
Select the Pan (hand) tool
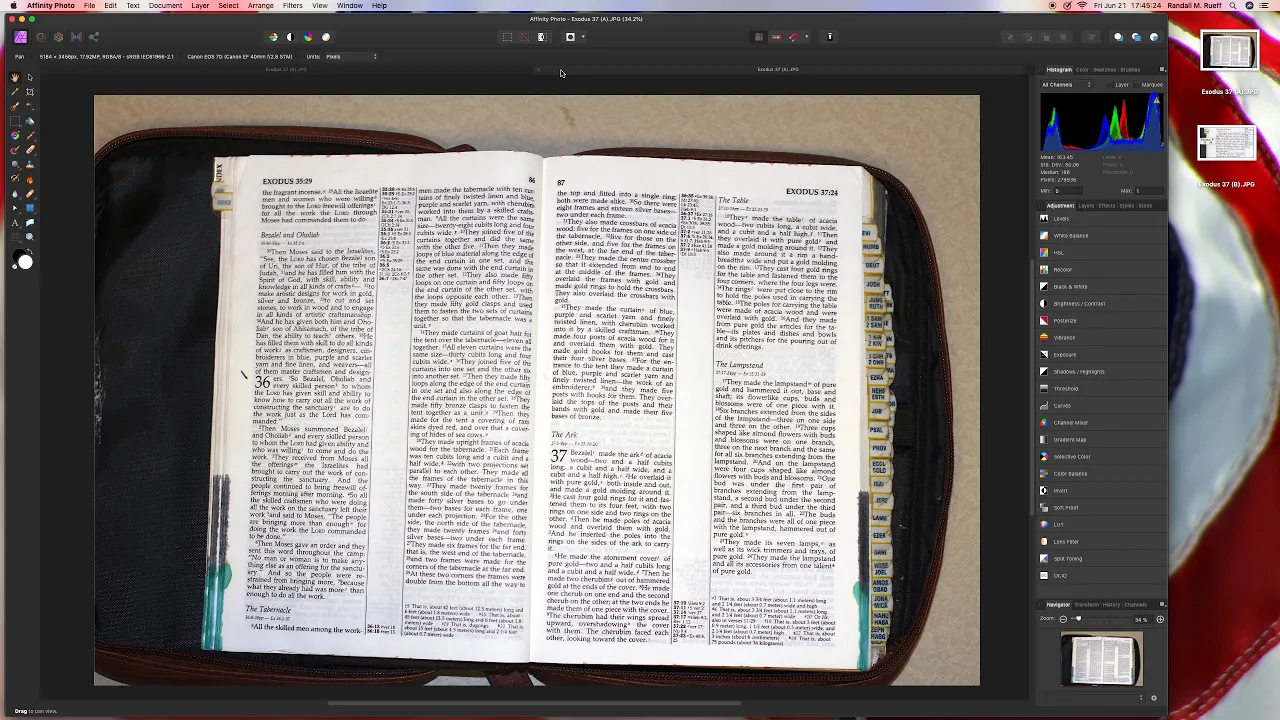coord(14,77)
